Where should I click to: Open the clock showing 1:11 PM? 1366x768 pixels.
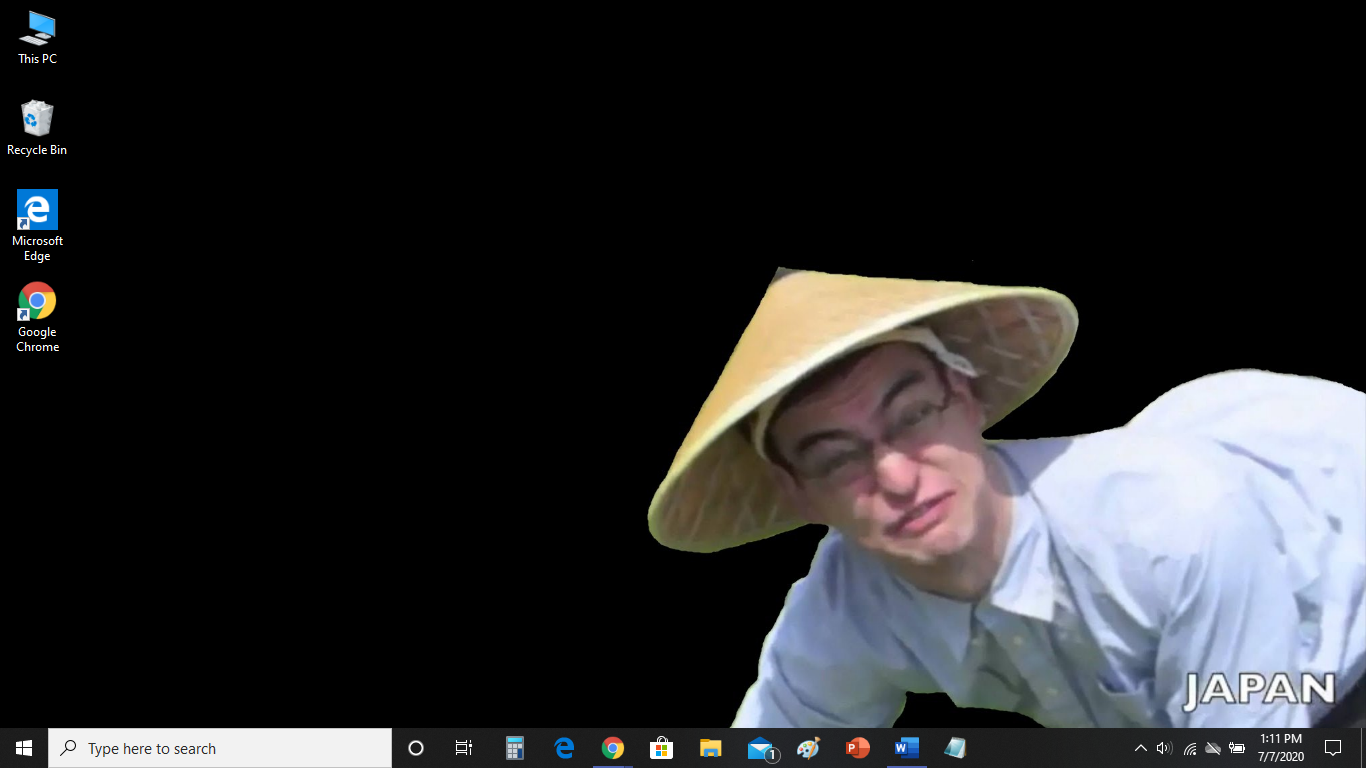1281,748
